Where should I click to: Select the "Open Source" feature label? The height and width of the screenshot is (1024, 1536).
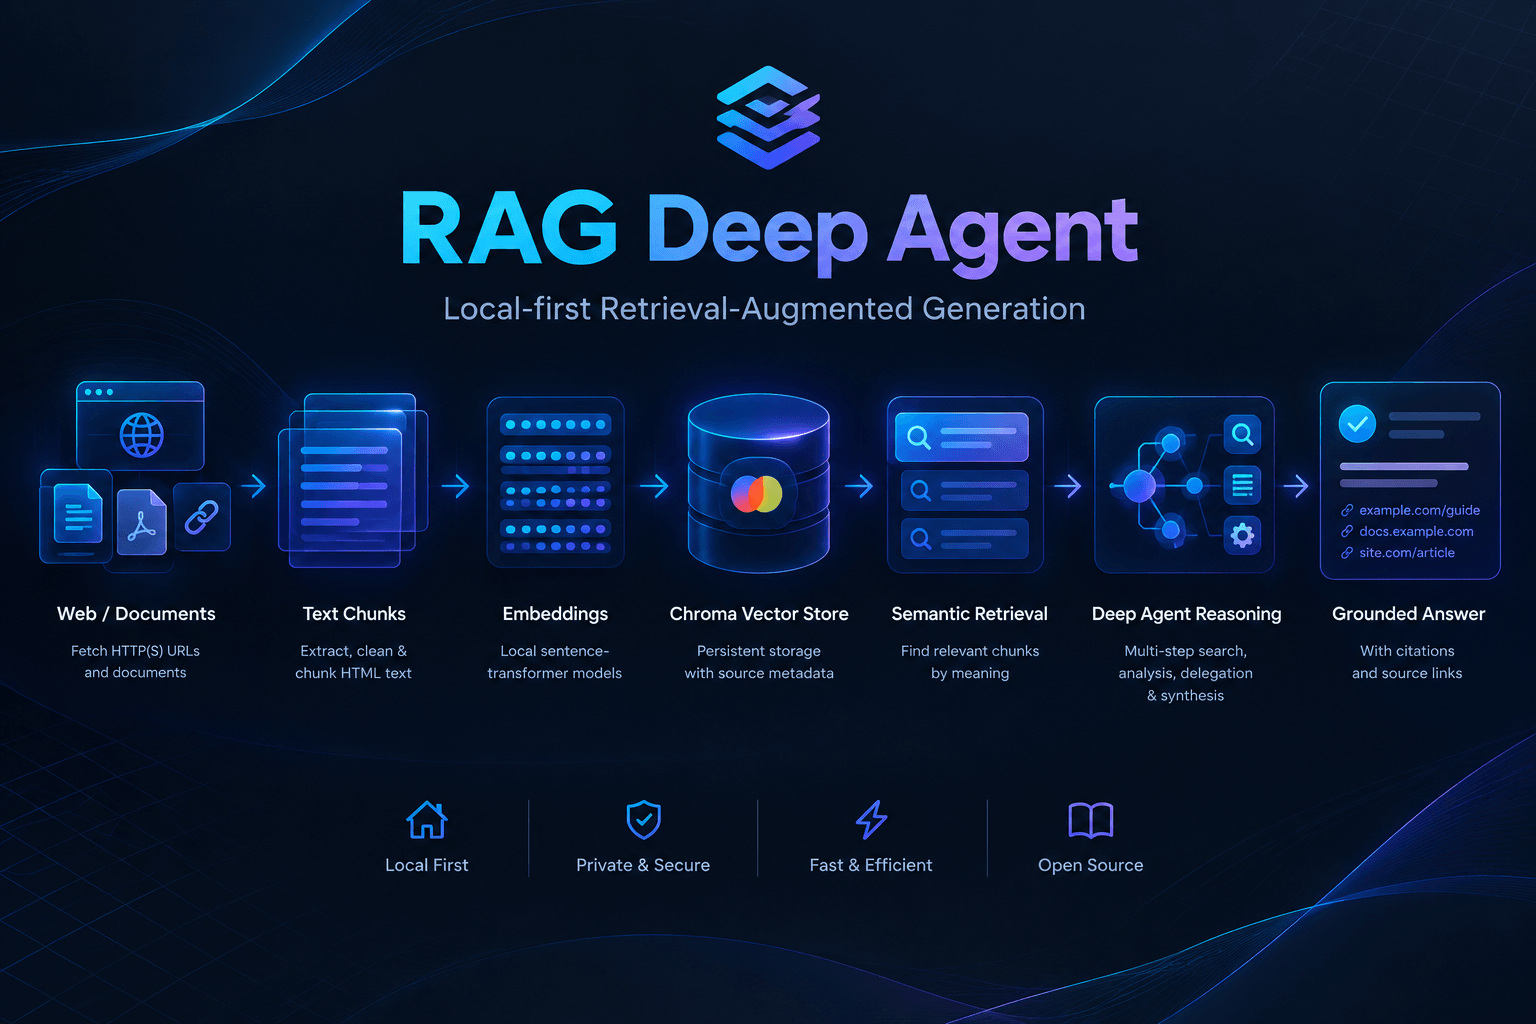point(1091,865)
